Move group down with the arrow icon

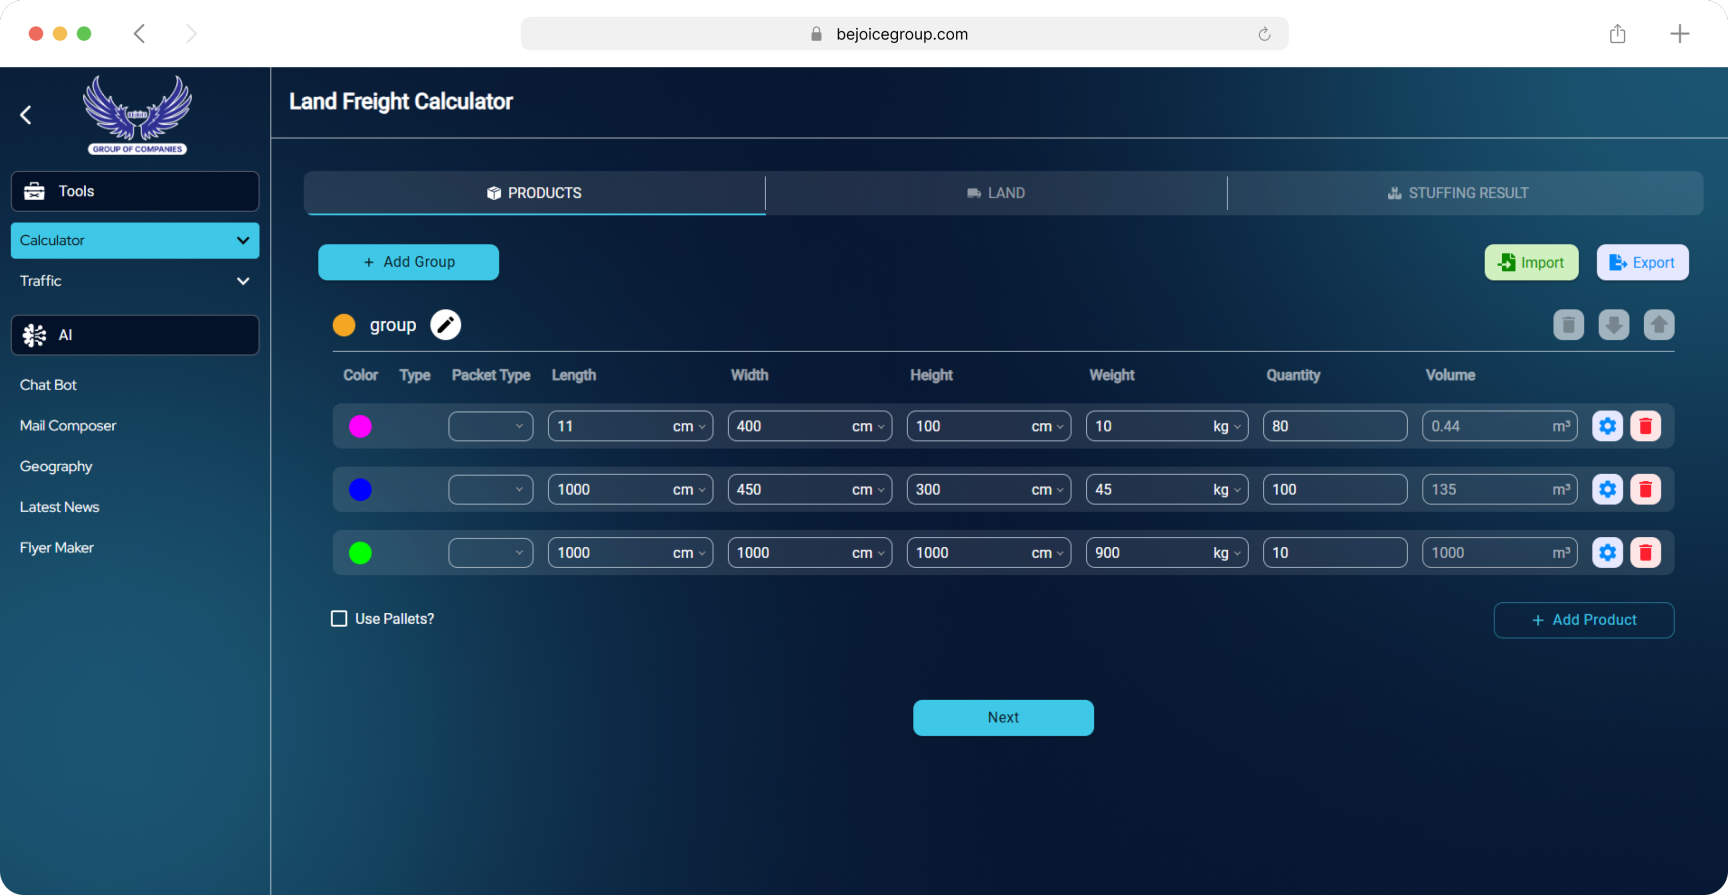click(1613, 325)
